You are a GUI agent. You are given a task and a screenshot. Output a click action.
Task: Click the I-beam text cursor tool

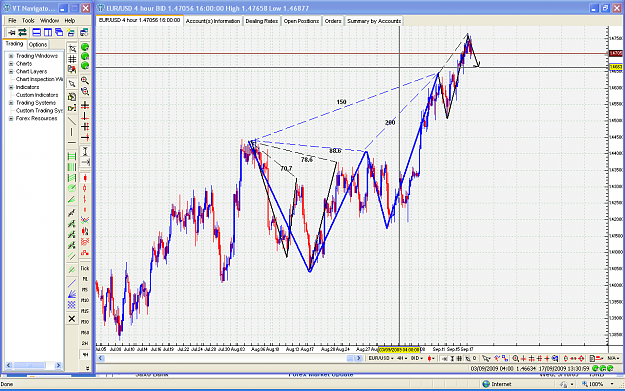coord(85,151)
